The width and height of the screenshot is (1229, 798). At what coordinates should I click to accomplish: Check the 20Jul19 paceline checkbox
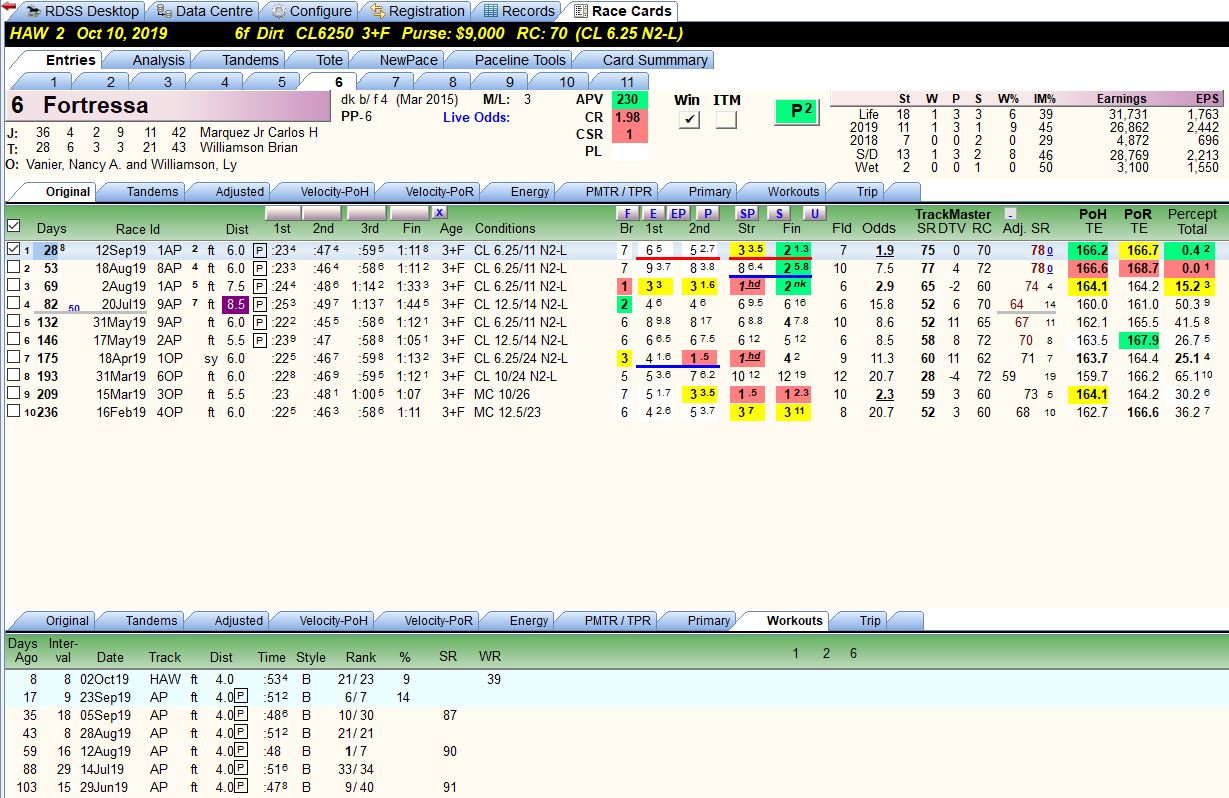13,304
